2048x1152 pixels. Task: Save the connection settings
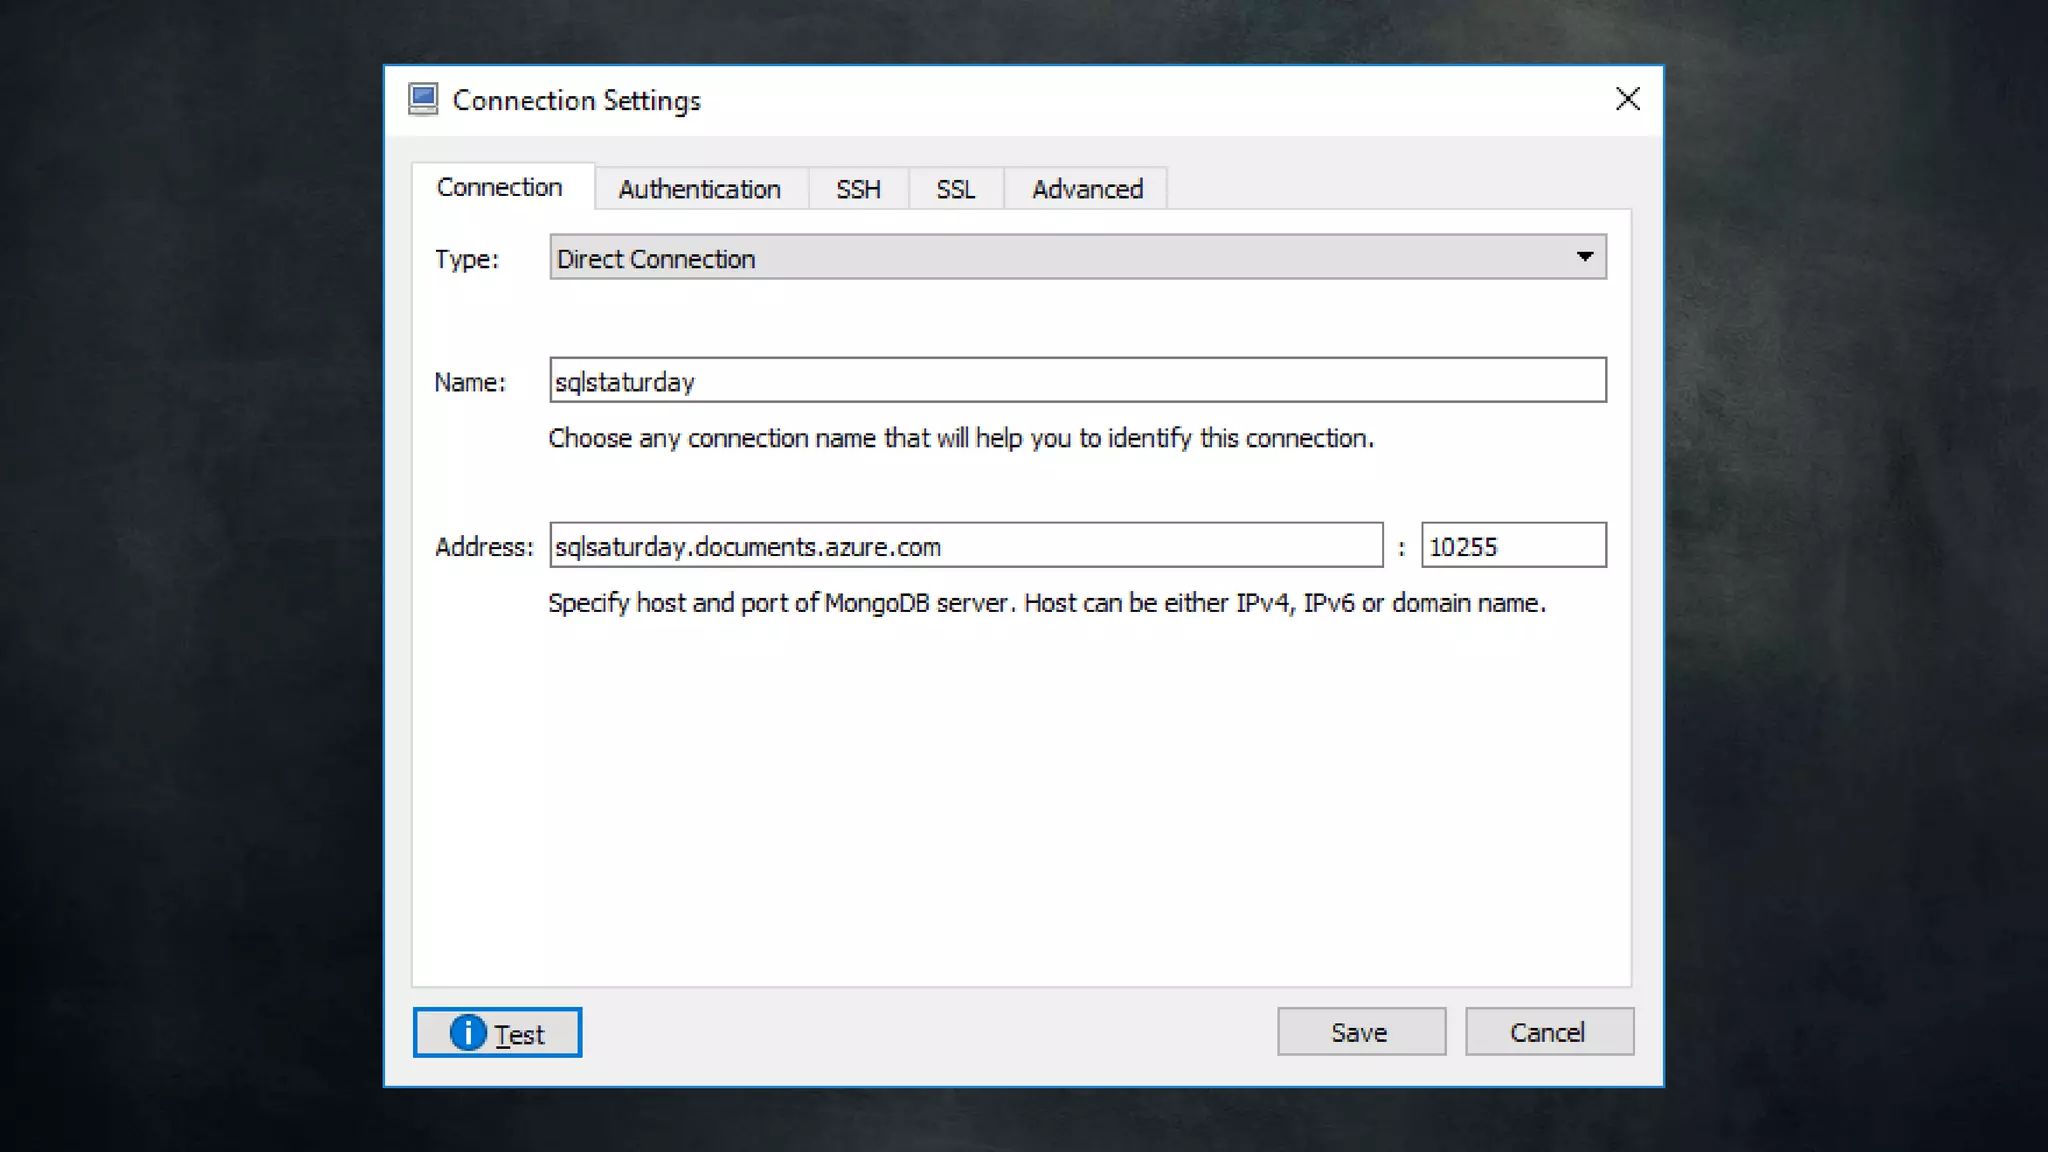tap(1360, 1032)
